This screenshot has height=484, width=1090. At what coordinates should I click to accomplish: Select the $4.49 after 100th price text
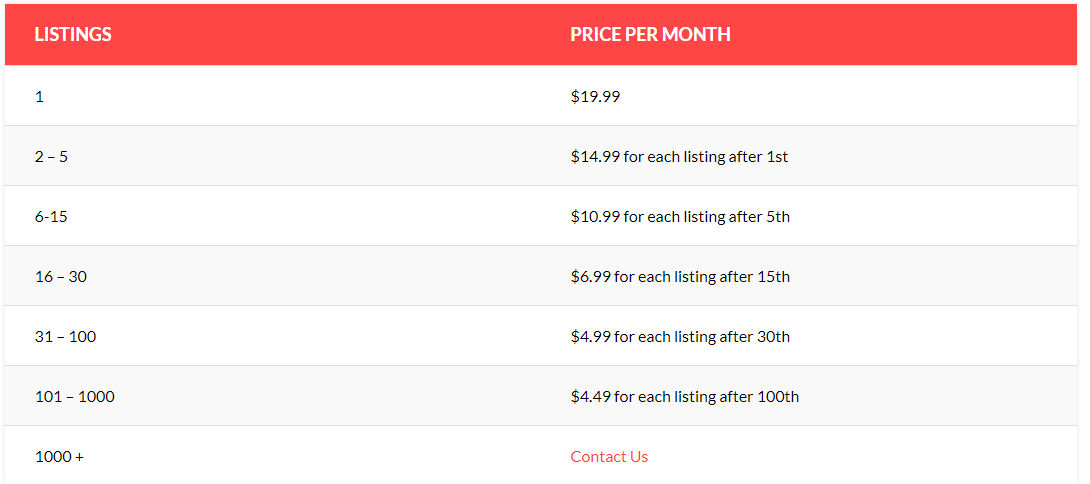coord(685,397)
